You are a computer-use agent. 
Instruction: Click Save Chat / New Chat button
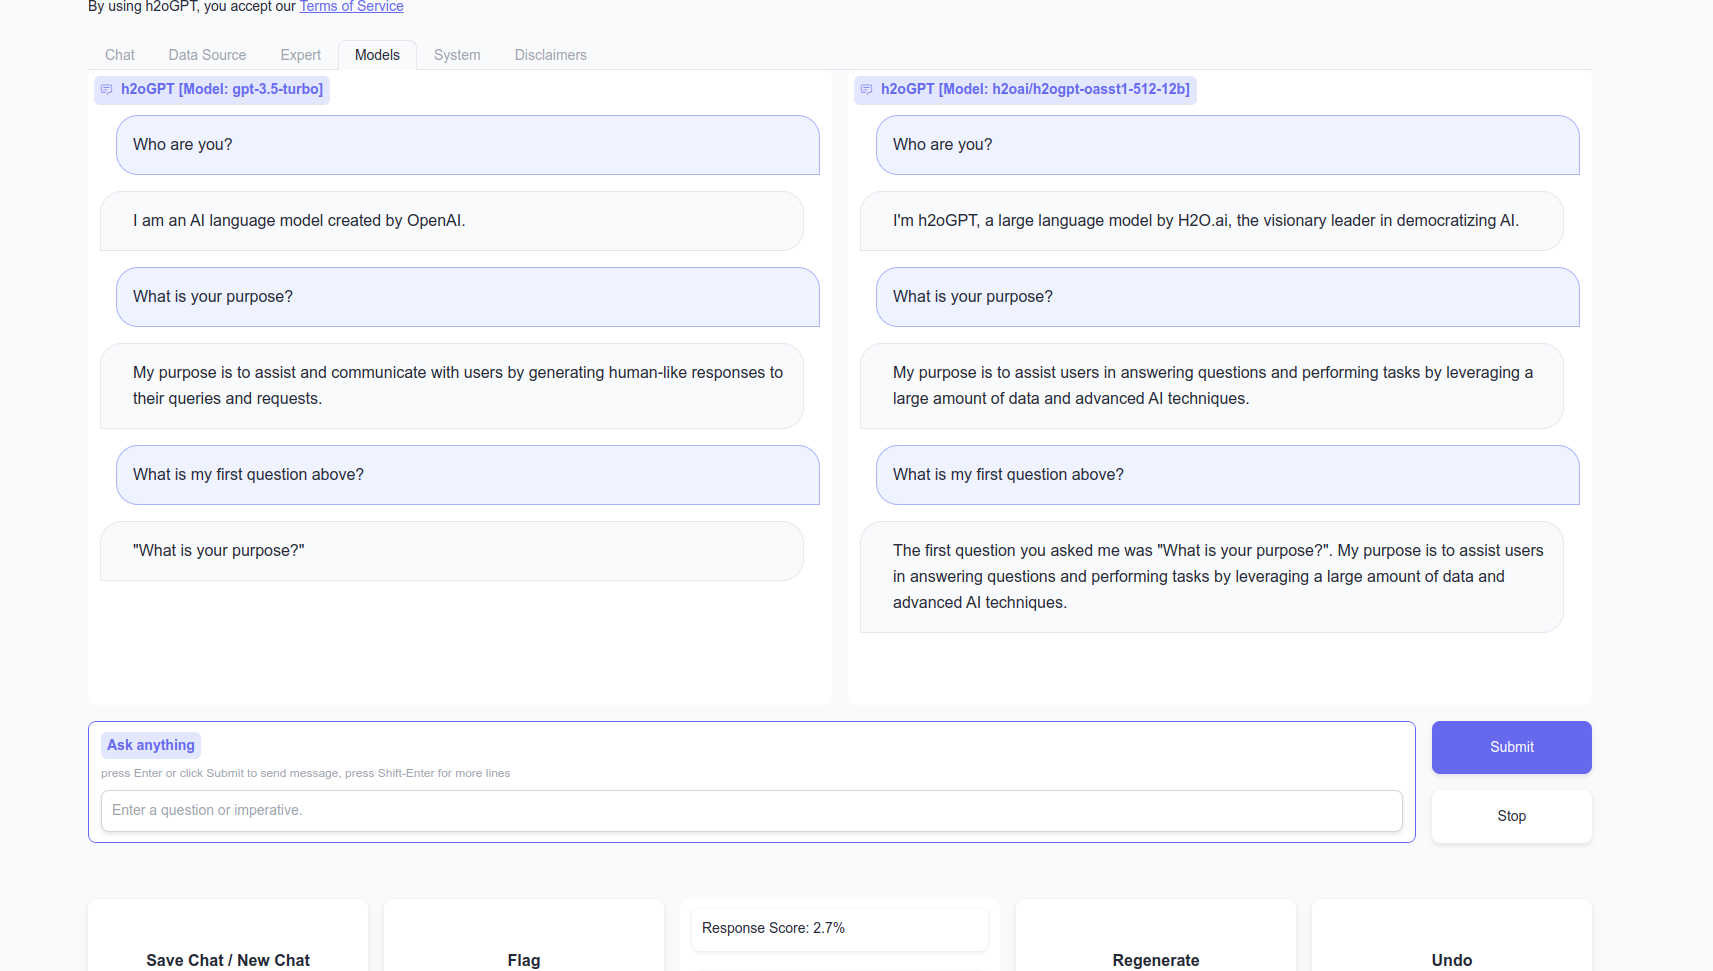tap(228, 959)
